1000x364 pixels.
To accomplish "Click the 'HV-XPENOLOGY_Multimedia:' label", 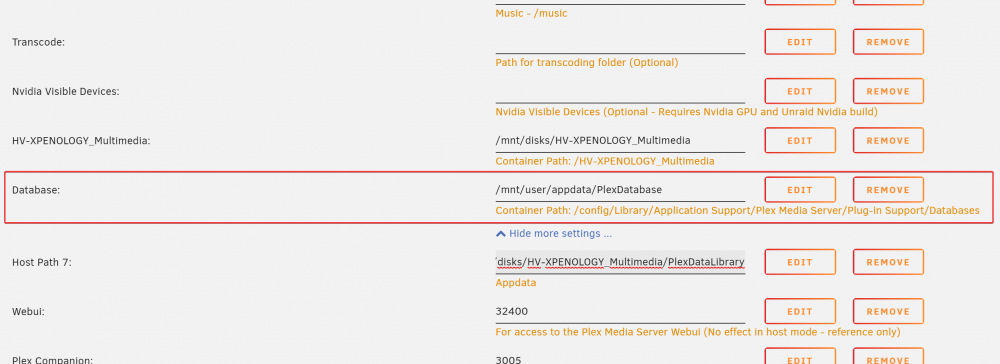I will pos(81,141).
